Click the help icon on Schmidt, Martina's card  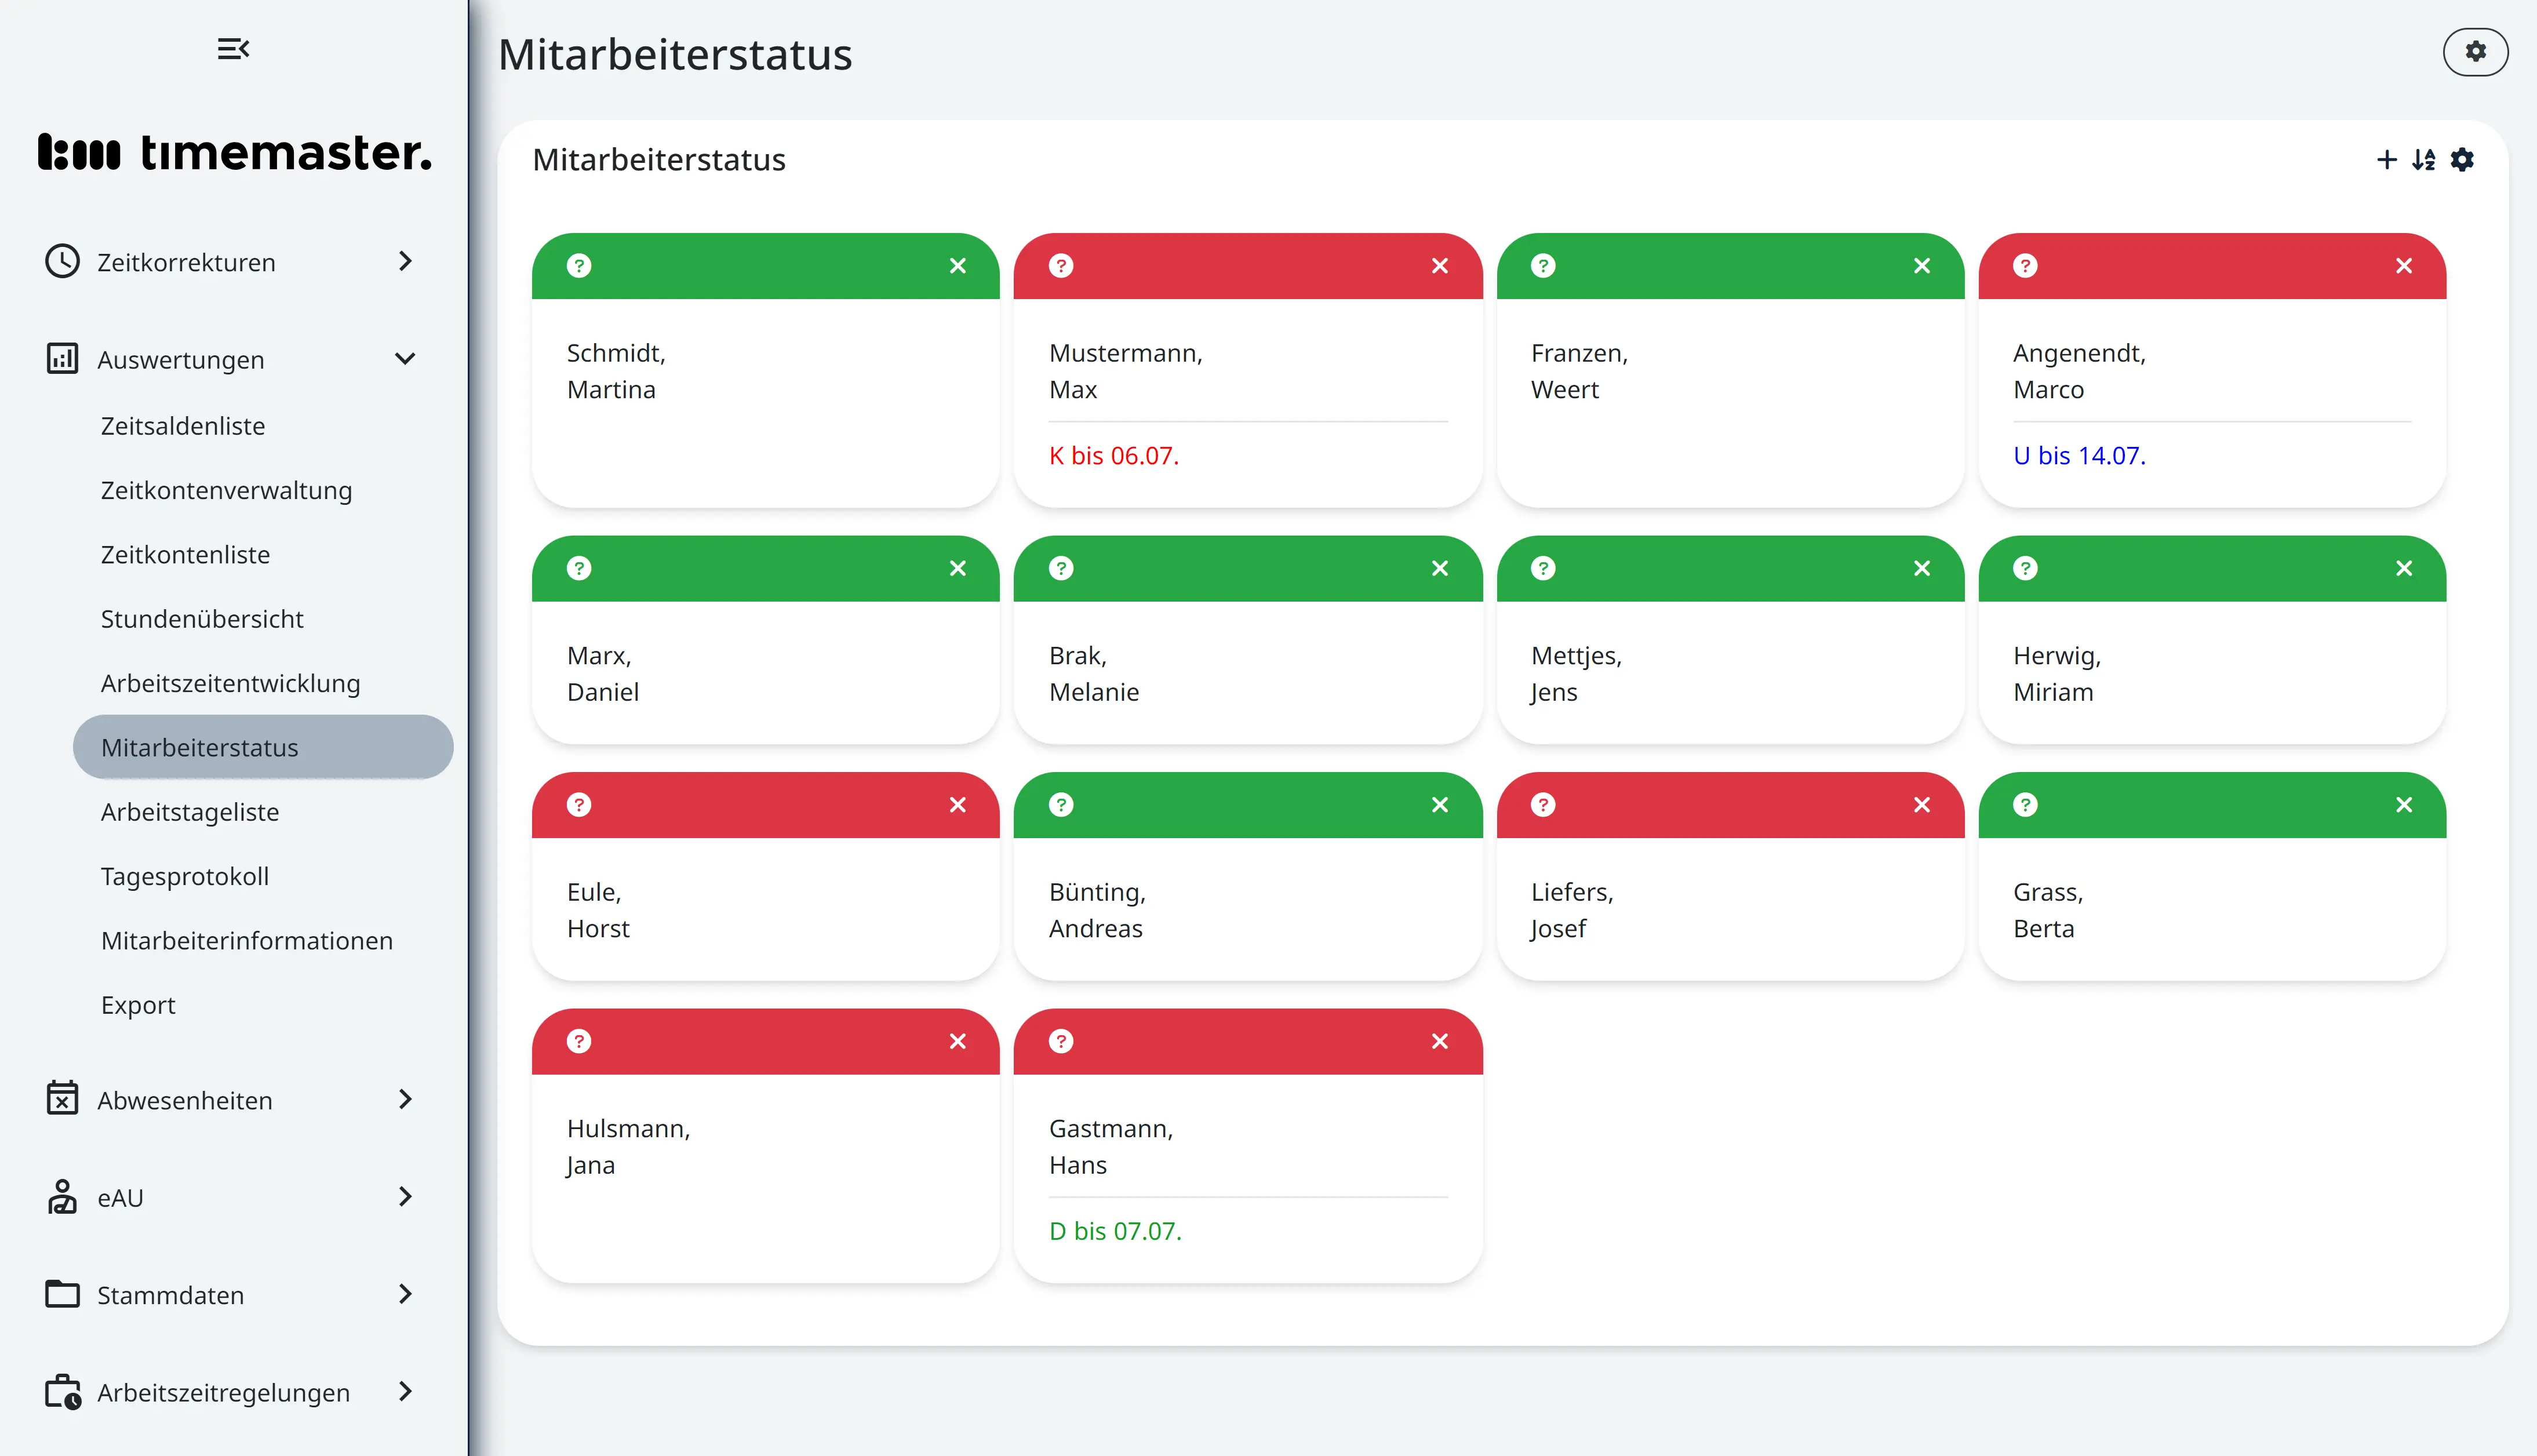[579, 266]
